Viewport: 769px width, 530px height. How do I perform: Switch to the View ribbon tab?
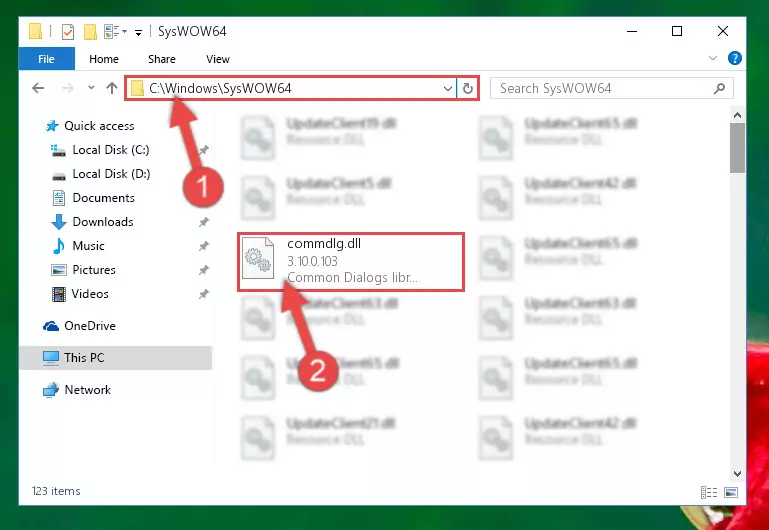(x=218, y=59)
